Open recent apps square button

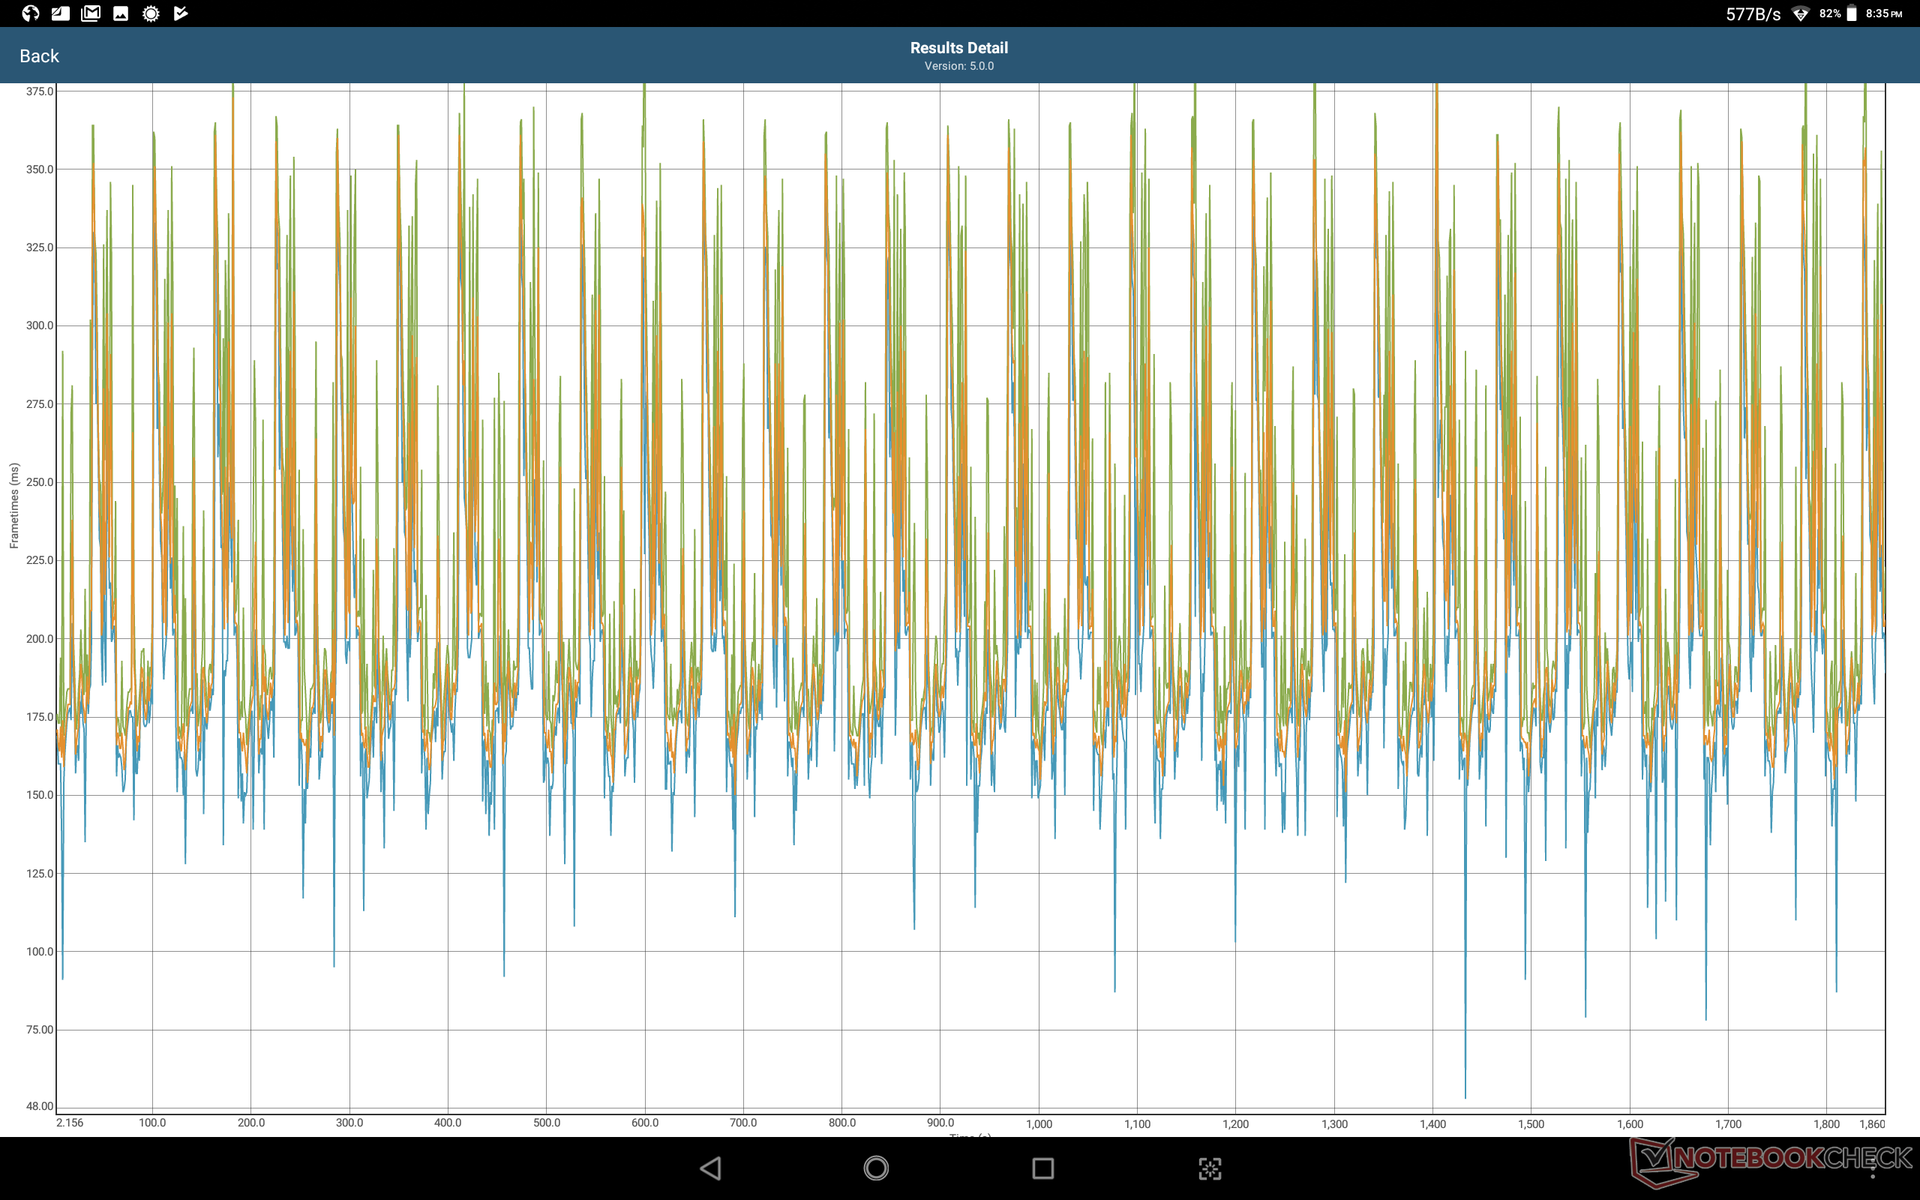point(1043,1168)
